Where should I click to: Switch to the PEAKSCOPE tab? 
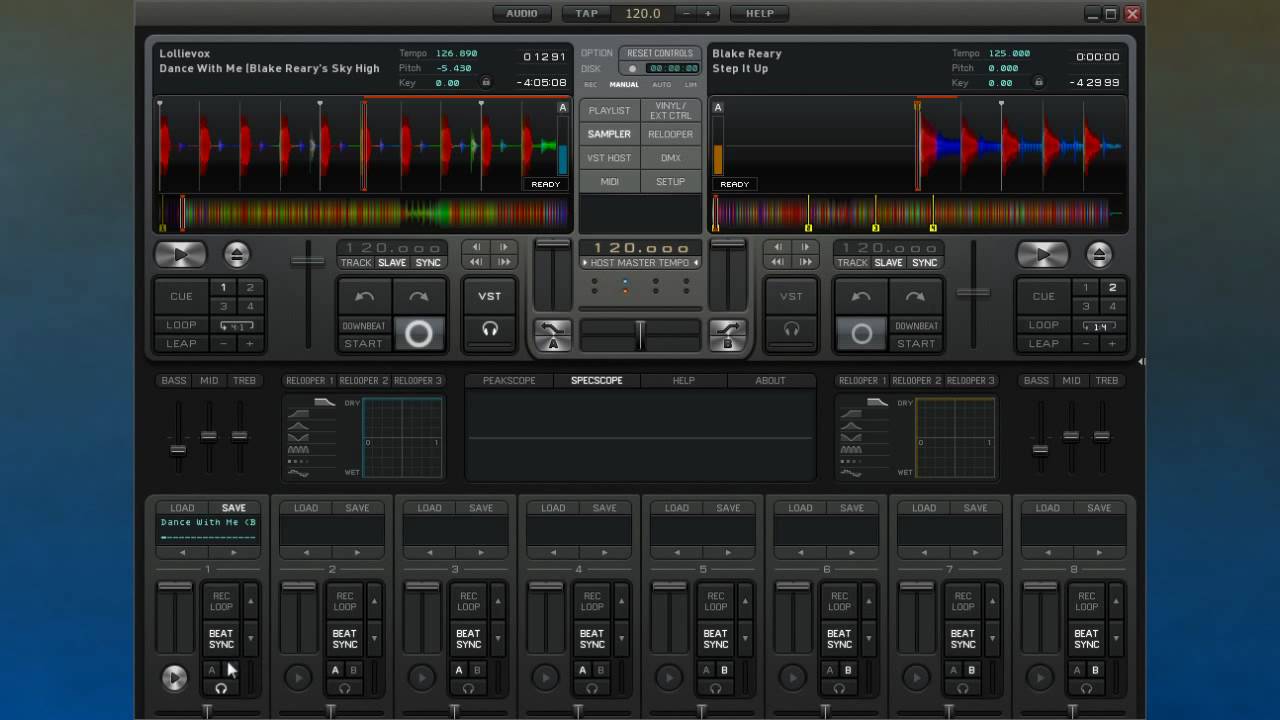509,380
